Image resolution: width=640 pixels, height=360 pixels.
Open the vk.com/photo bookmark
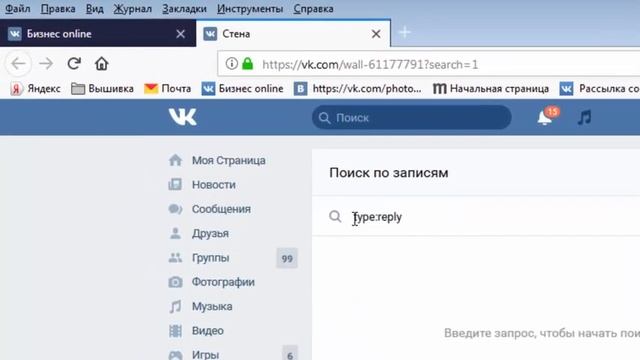[358, 89]
